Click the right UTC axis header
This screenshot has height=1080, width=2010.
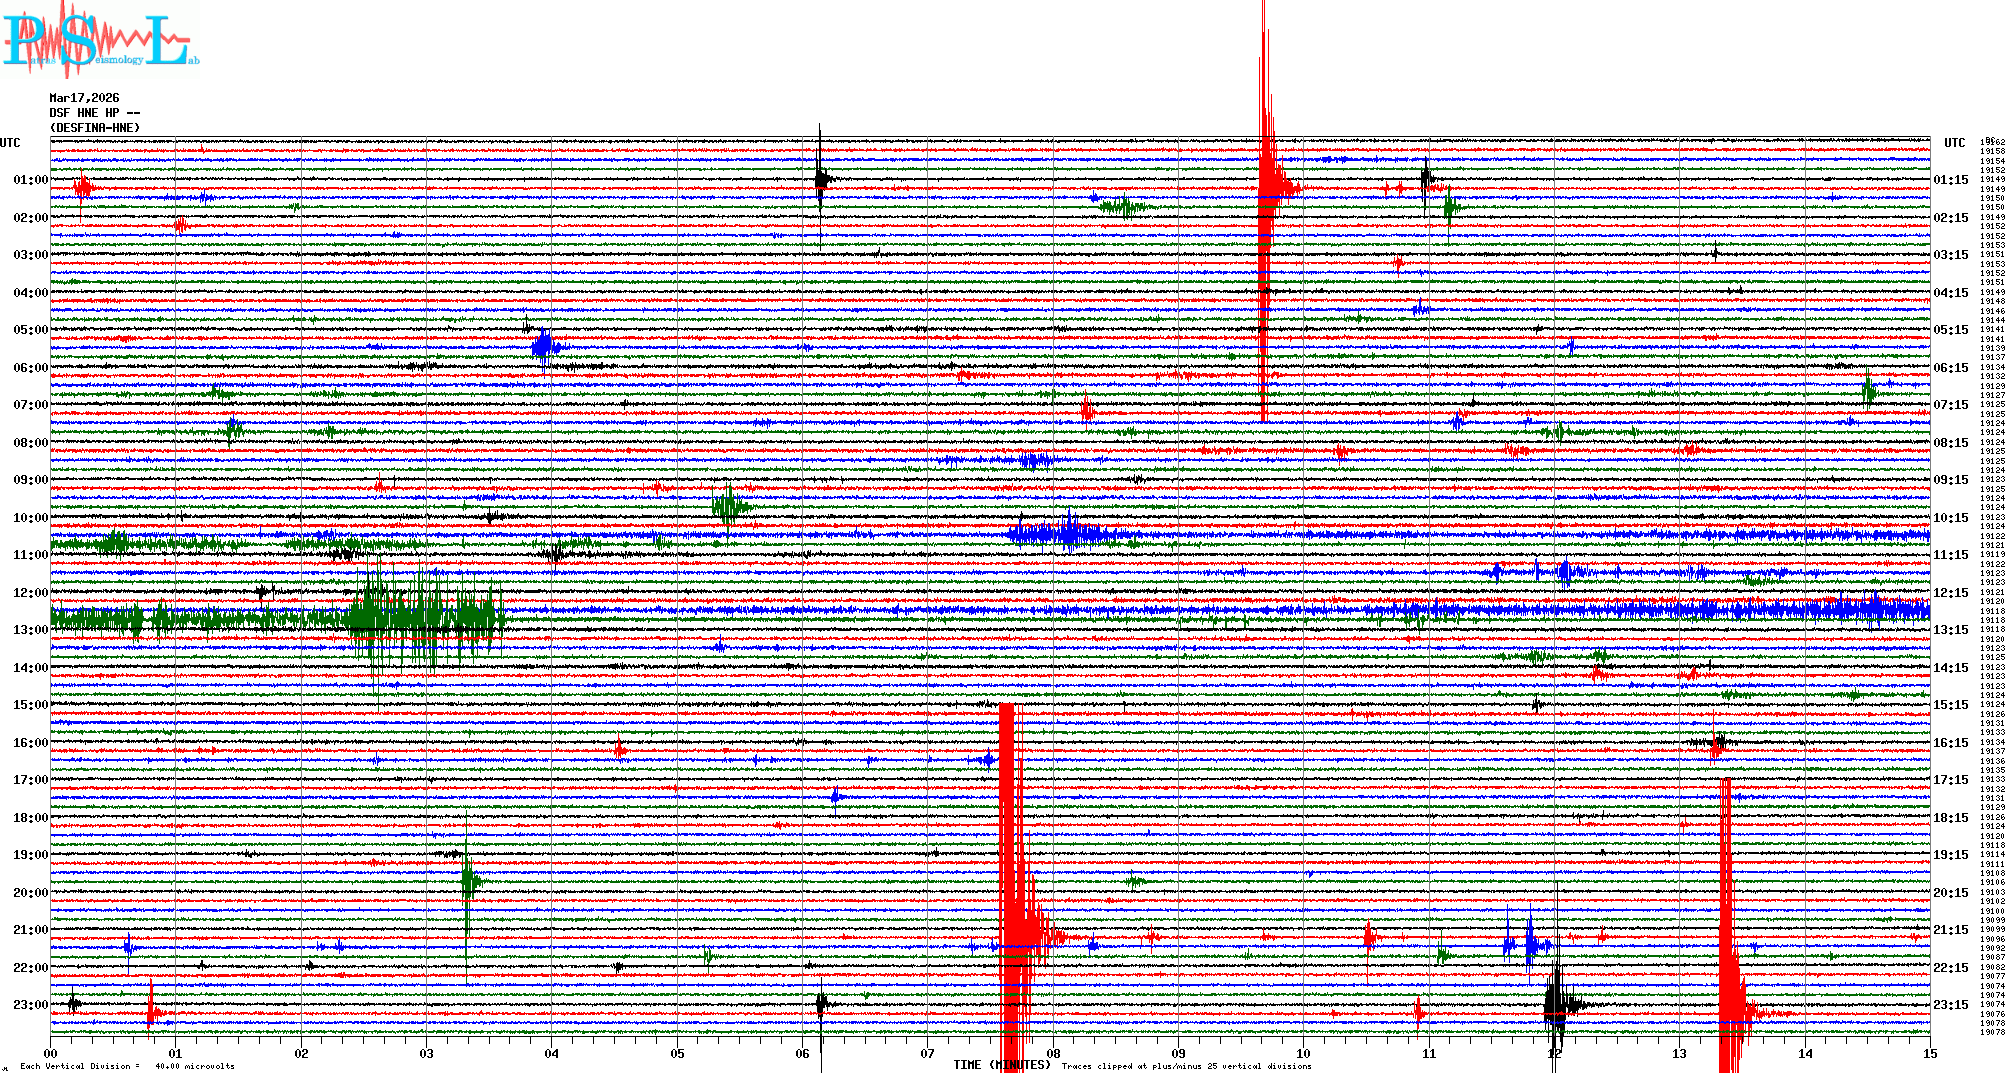click(x=1954, y=143)
